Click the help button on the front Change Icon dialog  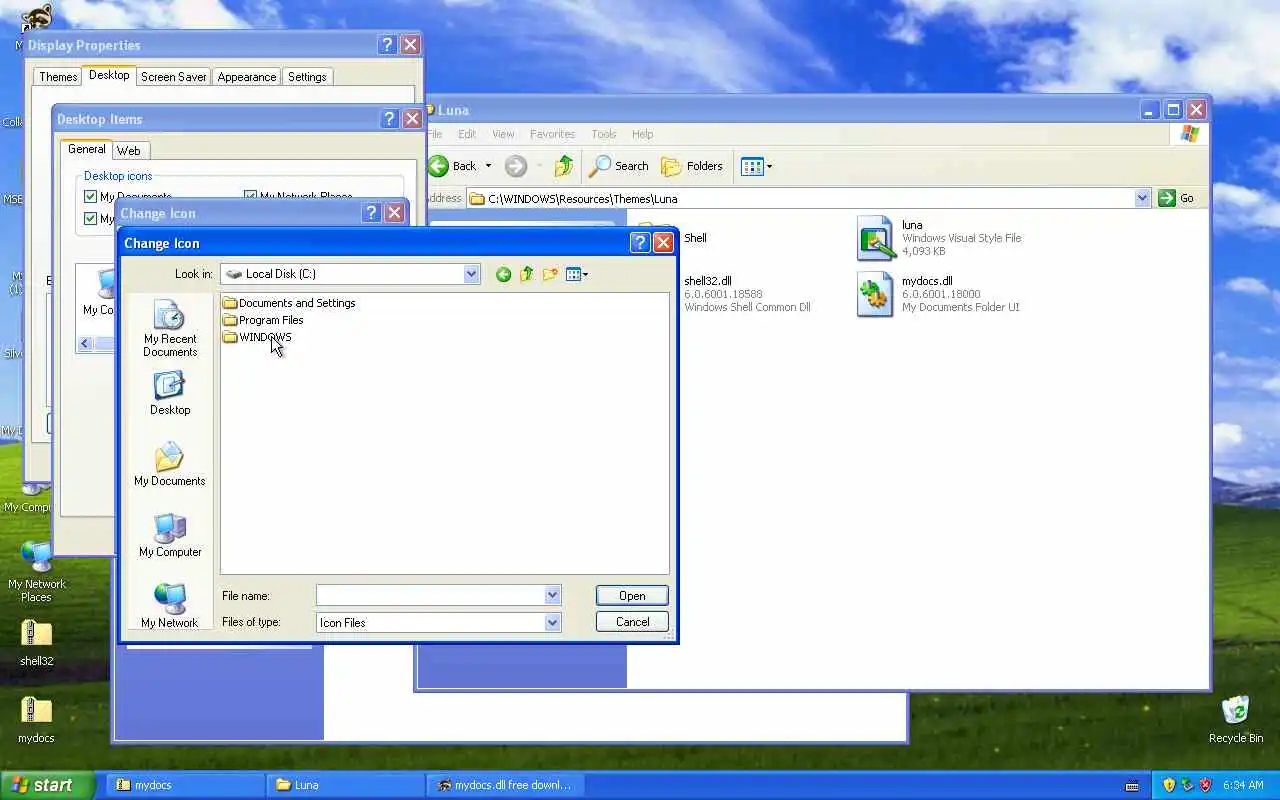[x=640, y=243]
